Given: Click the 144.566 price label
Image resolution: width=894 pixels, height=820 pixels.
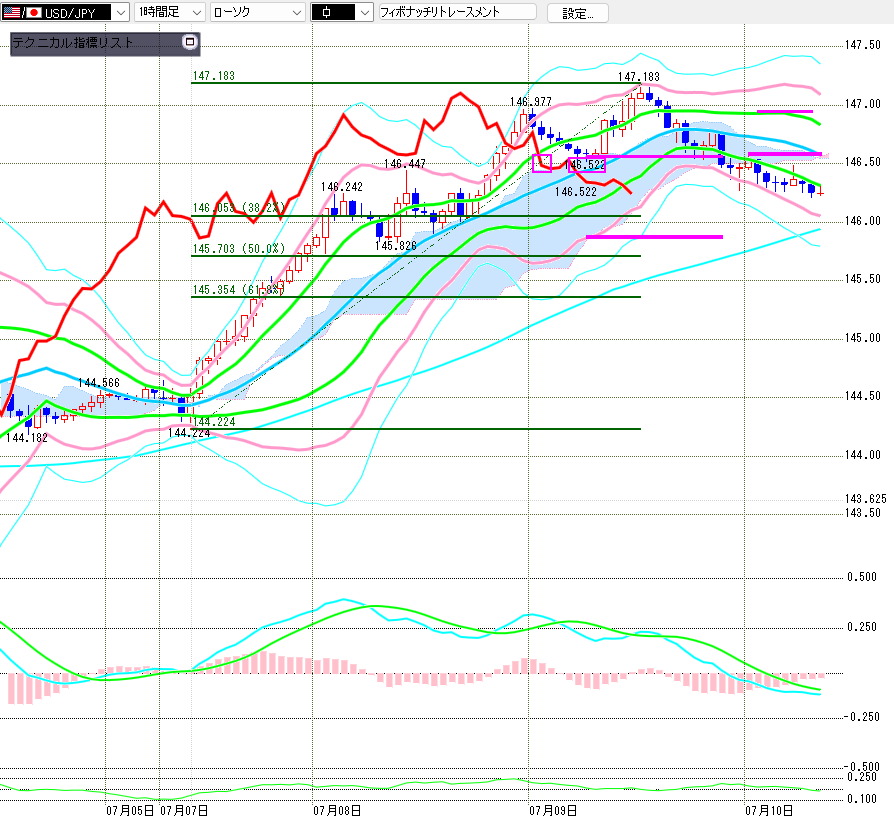Looking at the screenshot, I should click(99, 383).
